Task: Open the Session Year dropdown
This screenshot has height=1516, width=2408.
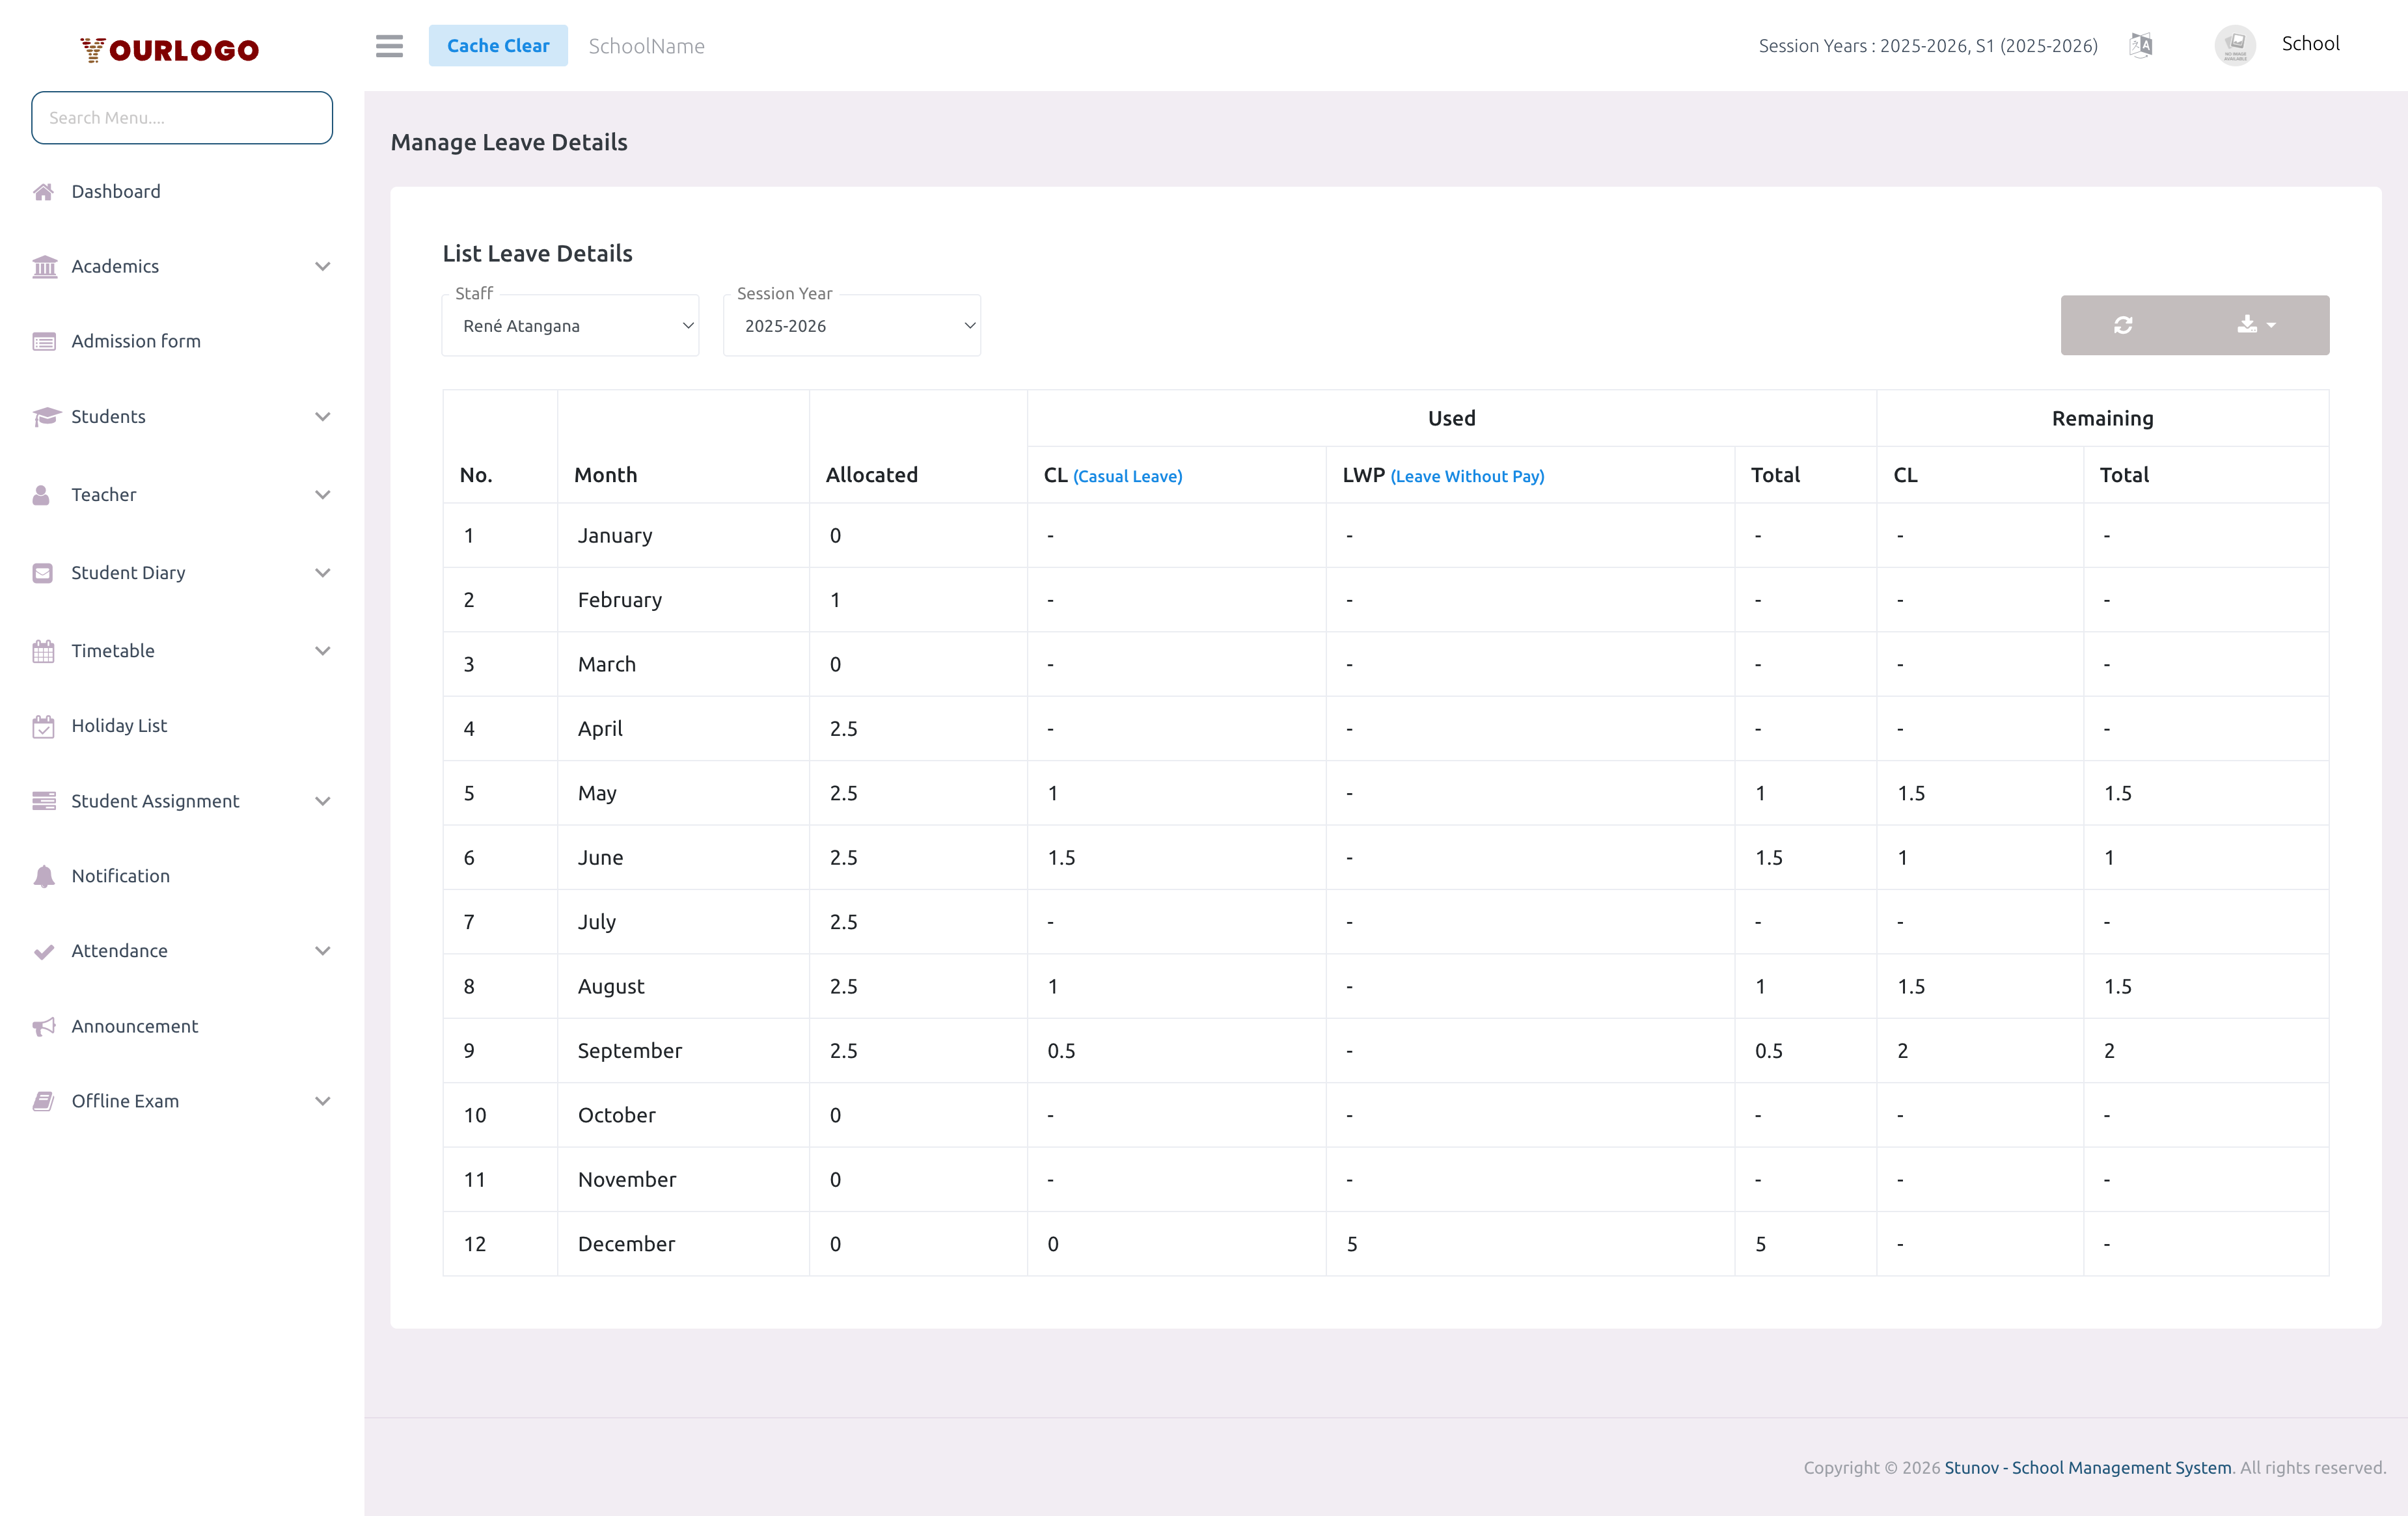Action: (x=851, y=326)
